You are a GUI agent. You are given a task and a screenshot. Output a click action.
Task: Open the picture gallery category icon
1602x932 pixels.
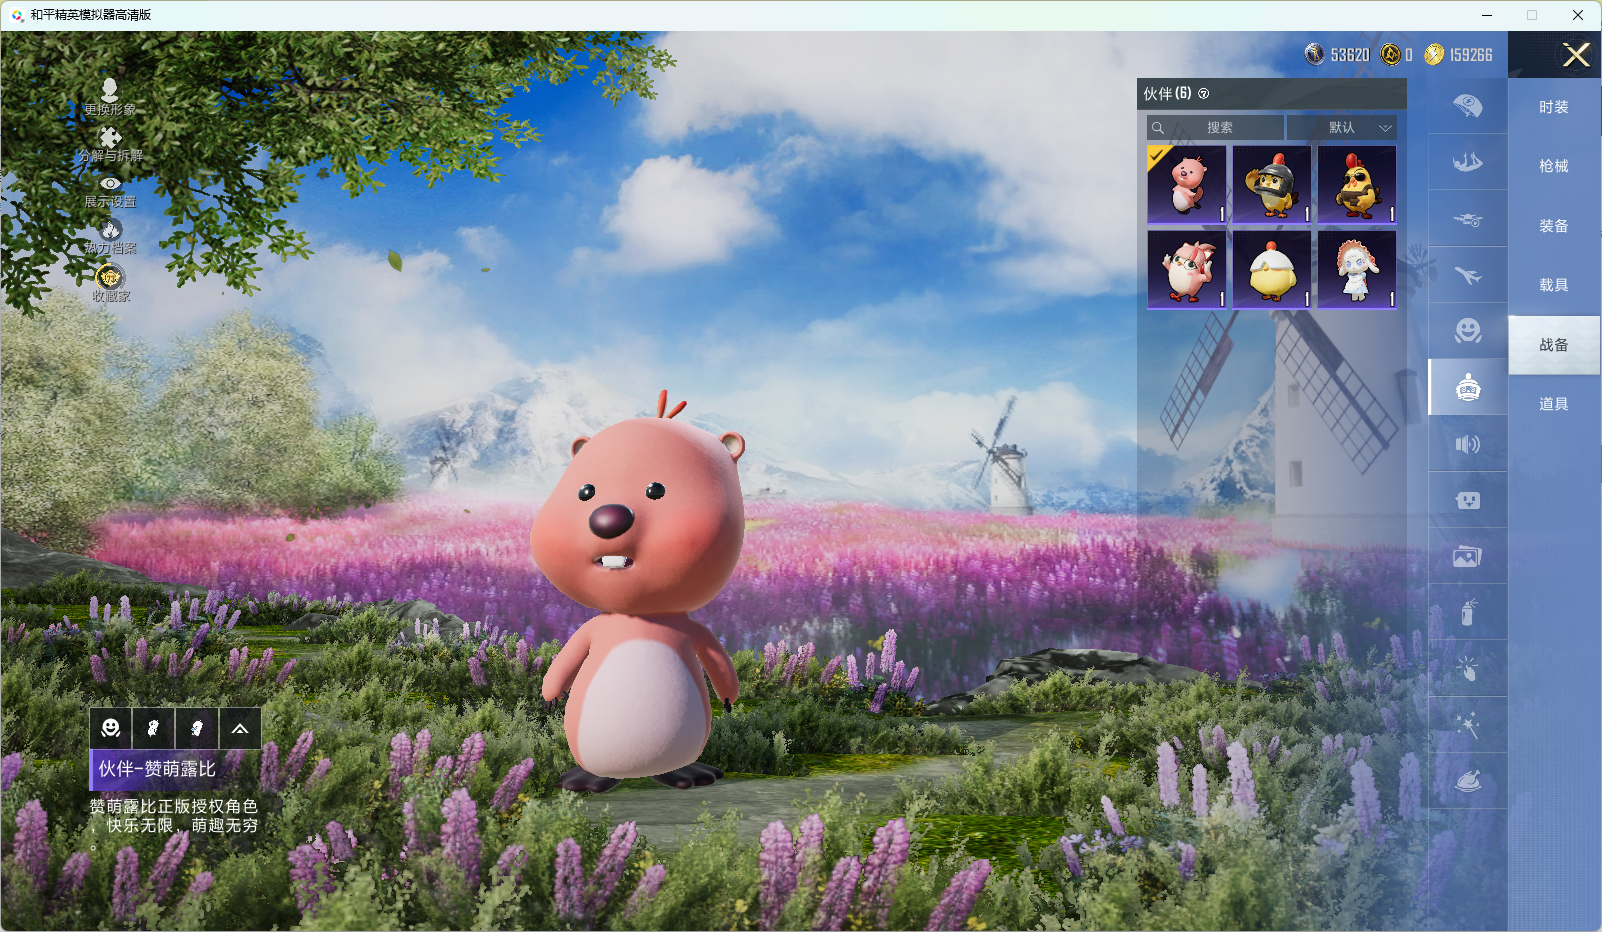(x=1467, y=556)
